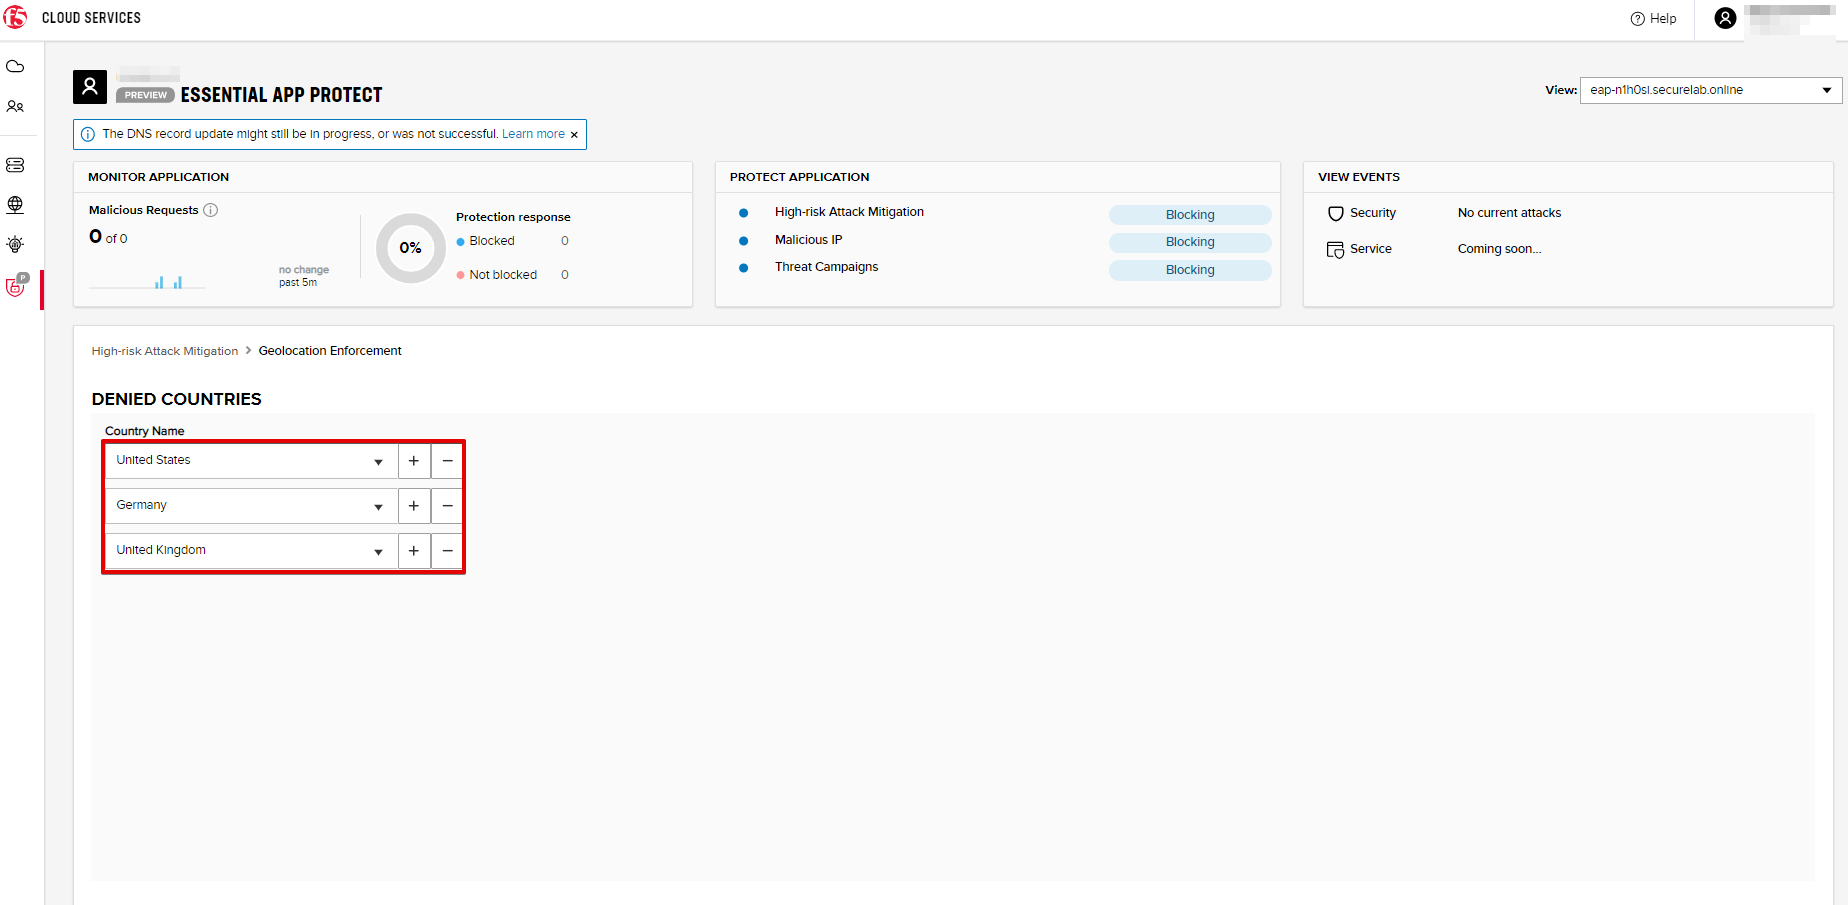Viewport: 1848px width, 905px height.
Task: Click the Service calendar icon
Action: coord(1335,249)
